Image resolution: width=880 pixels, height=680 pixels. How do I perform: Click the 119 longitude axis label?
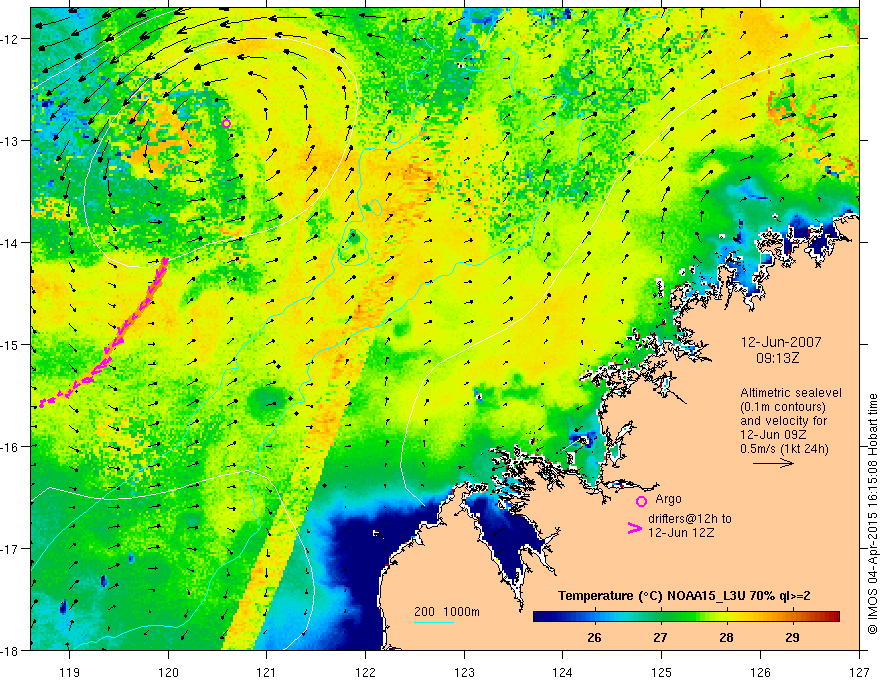(x=70, y=672)
